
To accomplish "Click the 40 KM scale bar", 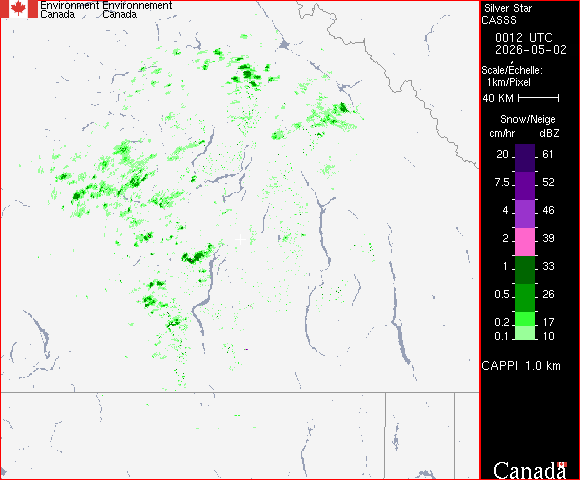I will tap(539, 98).
